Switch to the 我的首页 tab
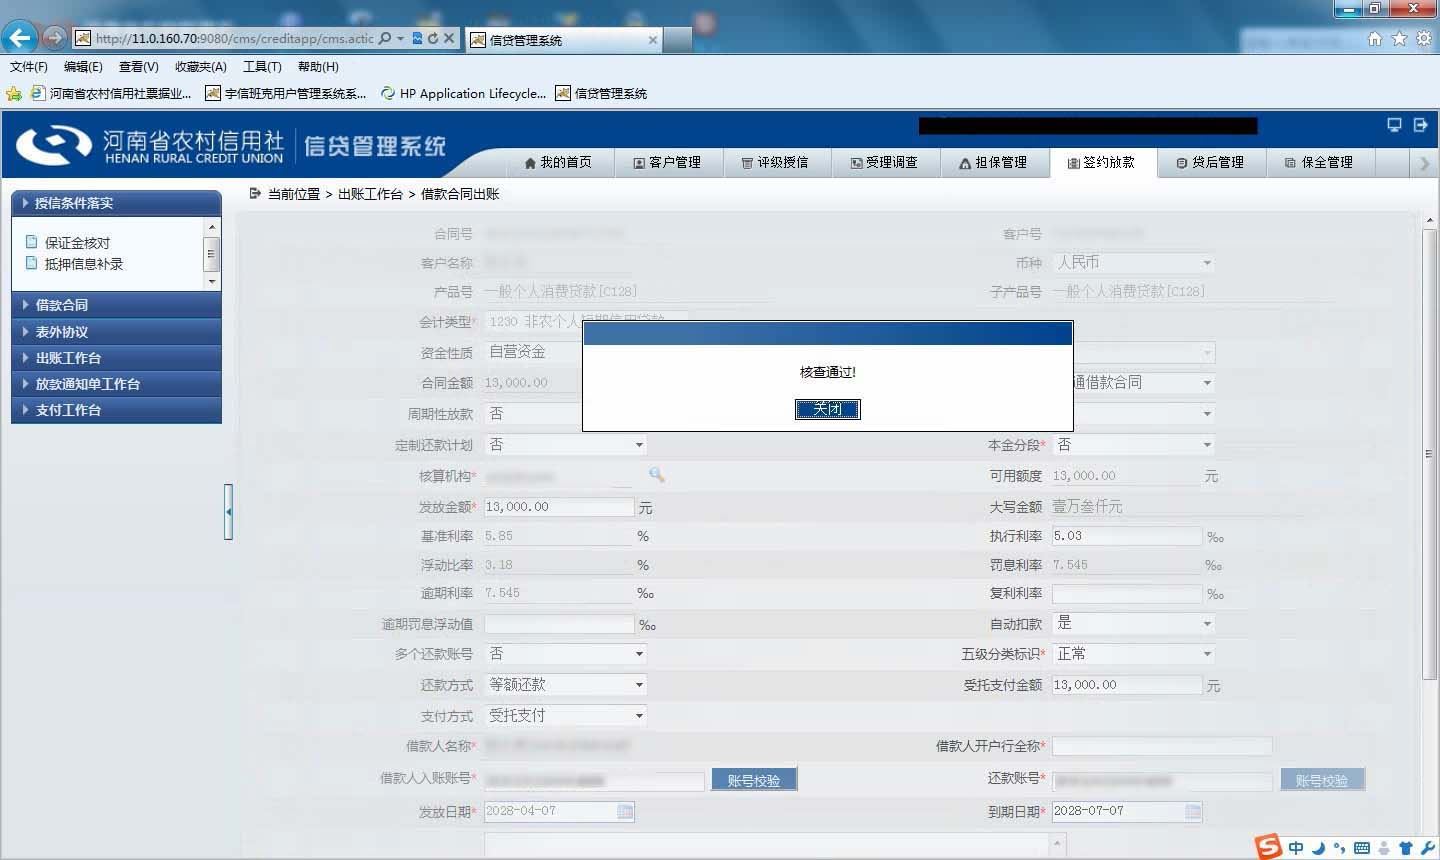 (558, 162)
